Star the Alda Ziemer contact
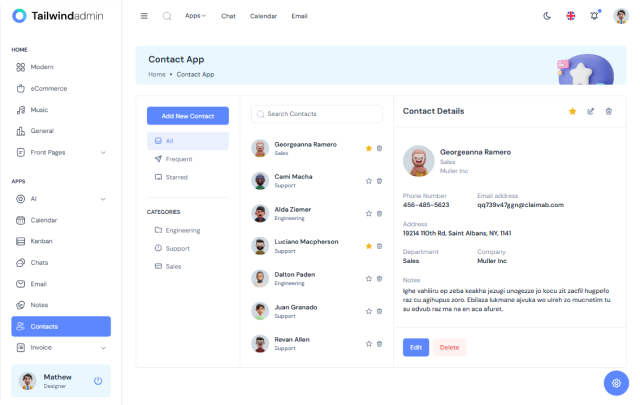This screenshot has width=640, height=405. 368,213
